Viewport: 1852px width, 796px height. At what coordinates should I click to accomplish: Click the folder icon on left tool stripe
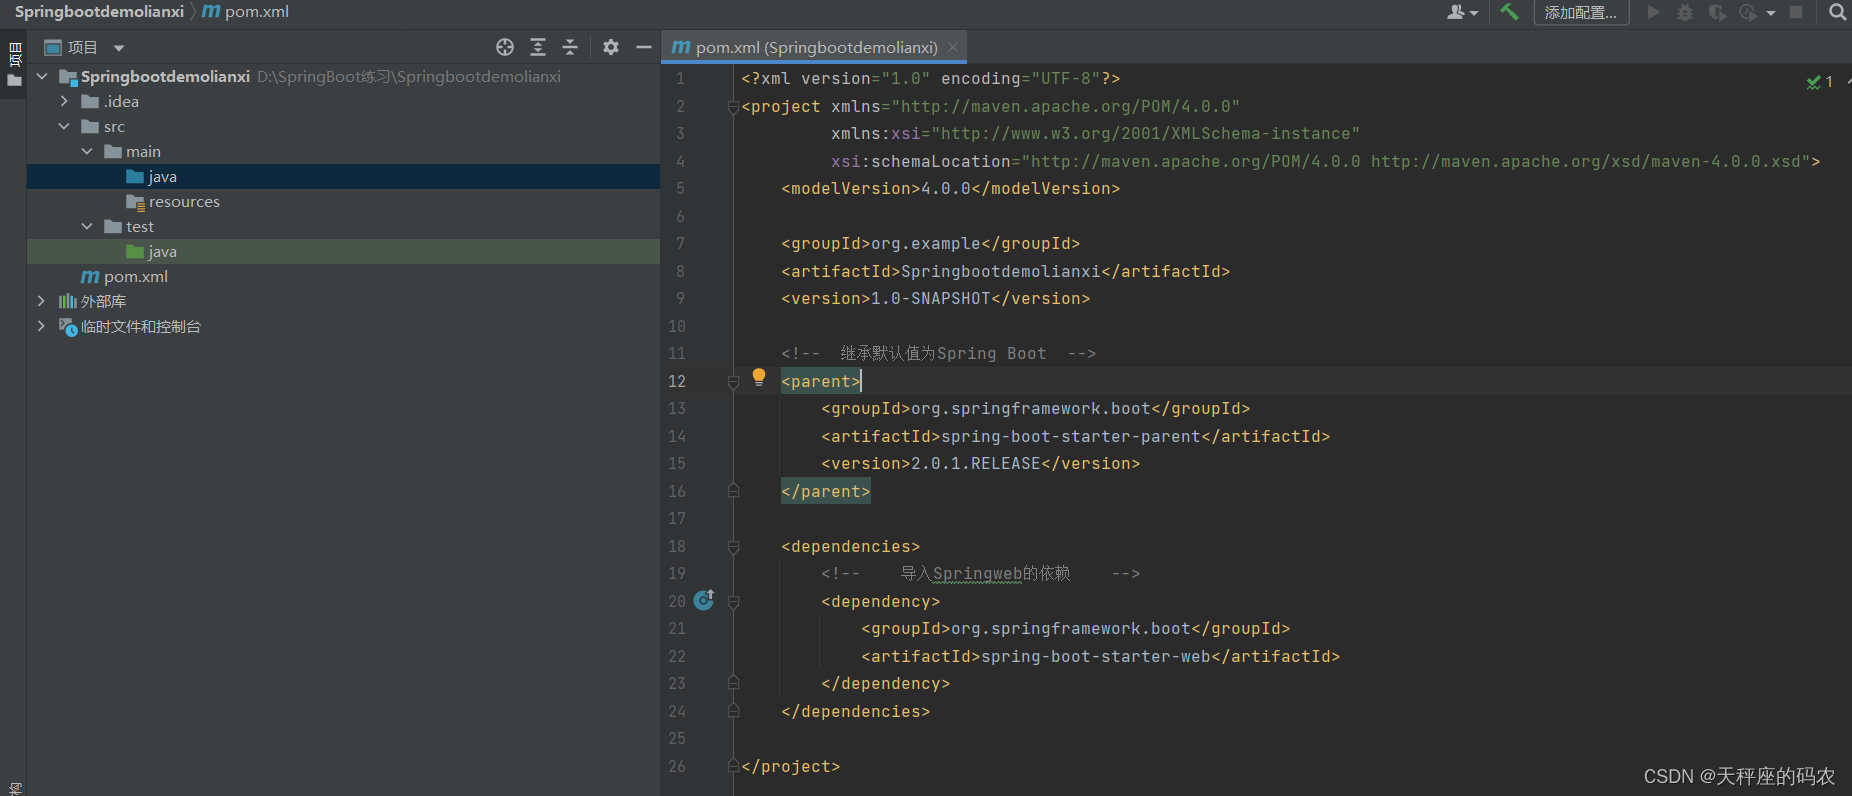click(14, 81)
